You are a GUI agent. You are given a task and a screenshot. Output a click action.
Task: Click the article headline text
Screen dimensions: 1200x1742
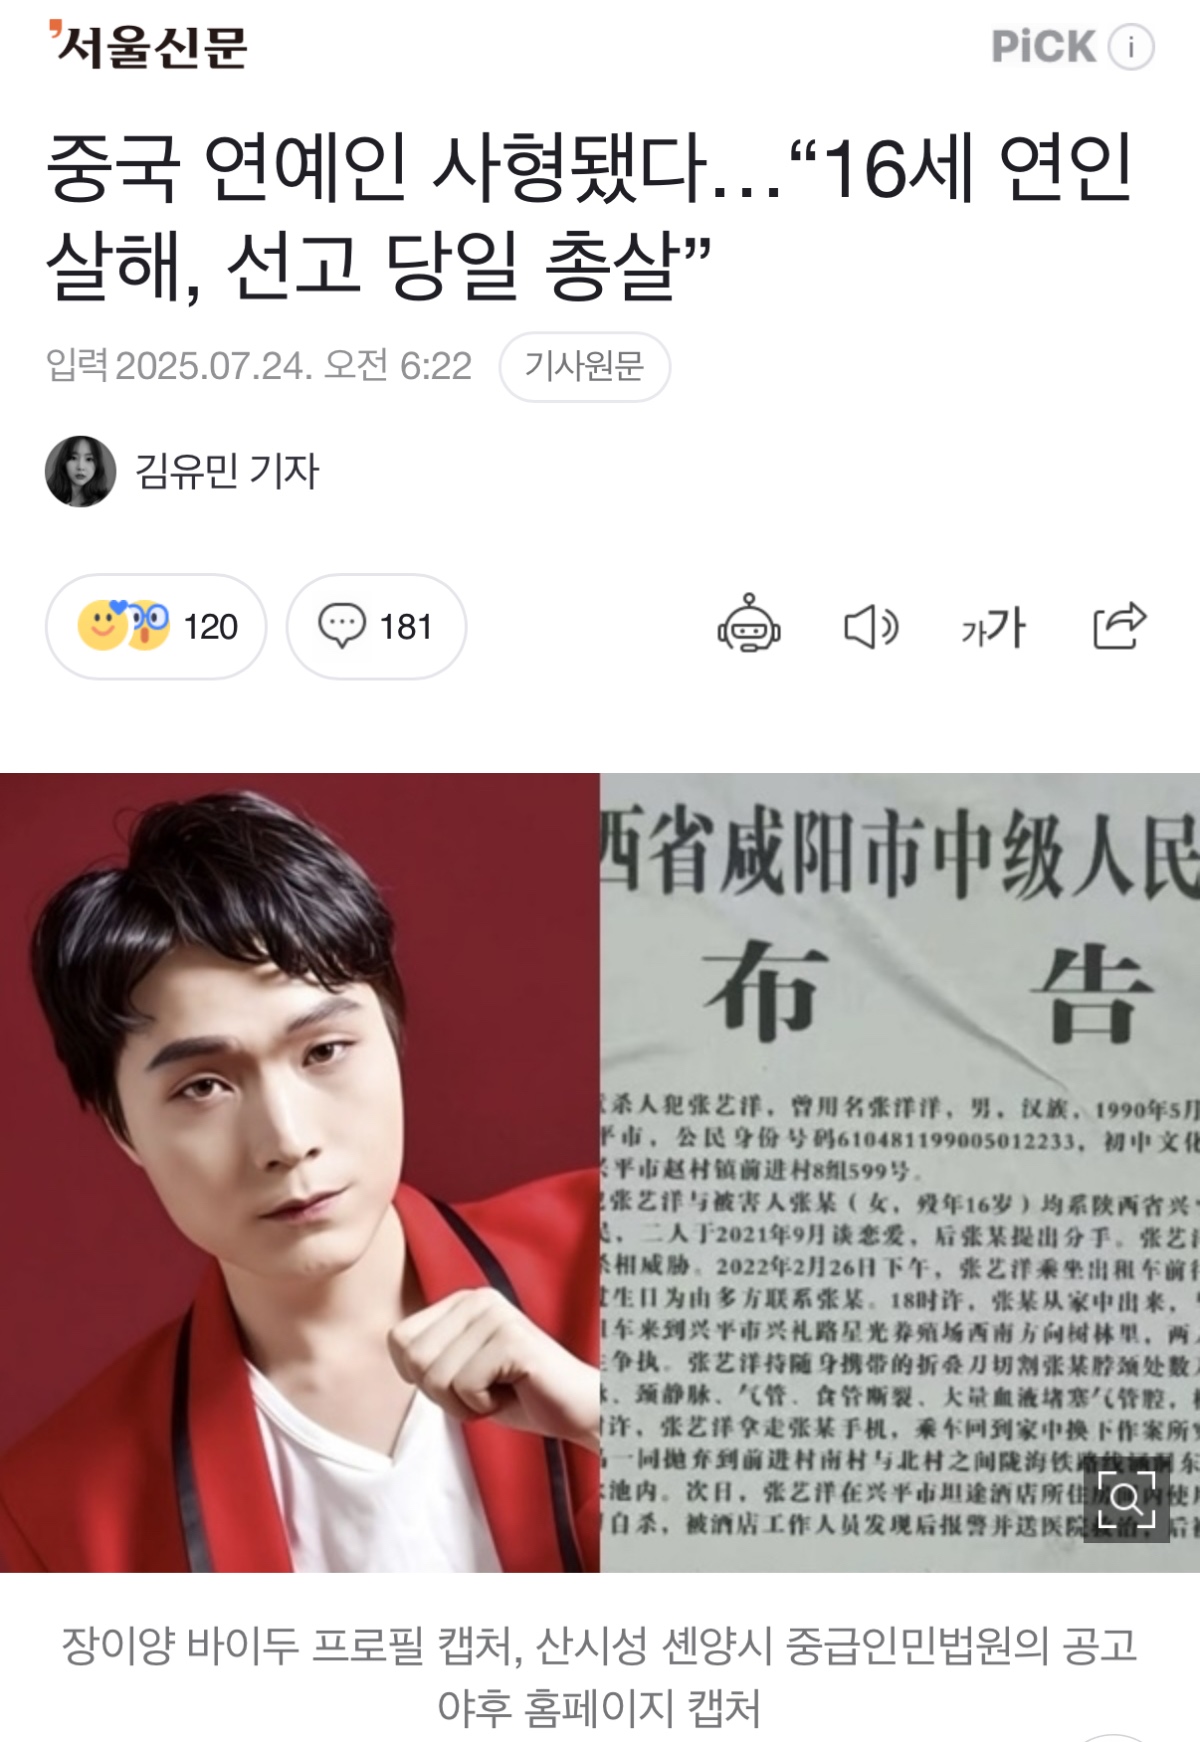point(590,215)
